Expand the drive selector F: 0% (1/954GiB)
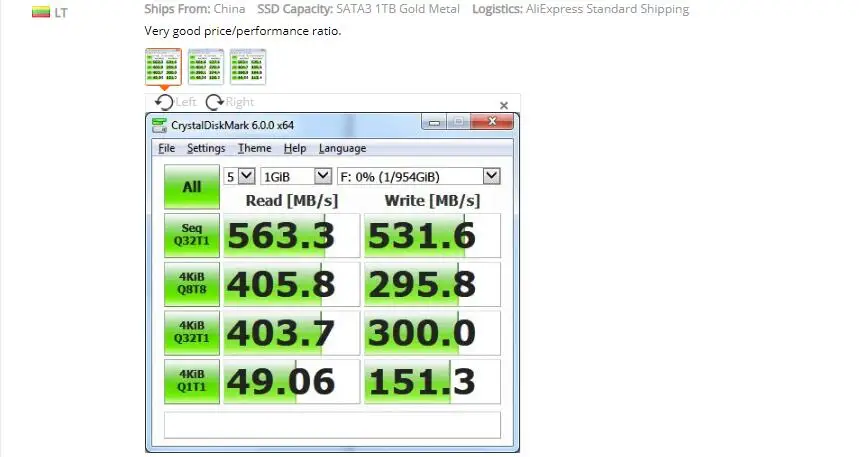Screen dimensions: 859x457 tap(491, 176)
